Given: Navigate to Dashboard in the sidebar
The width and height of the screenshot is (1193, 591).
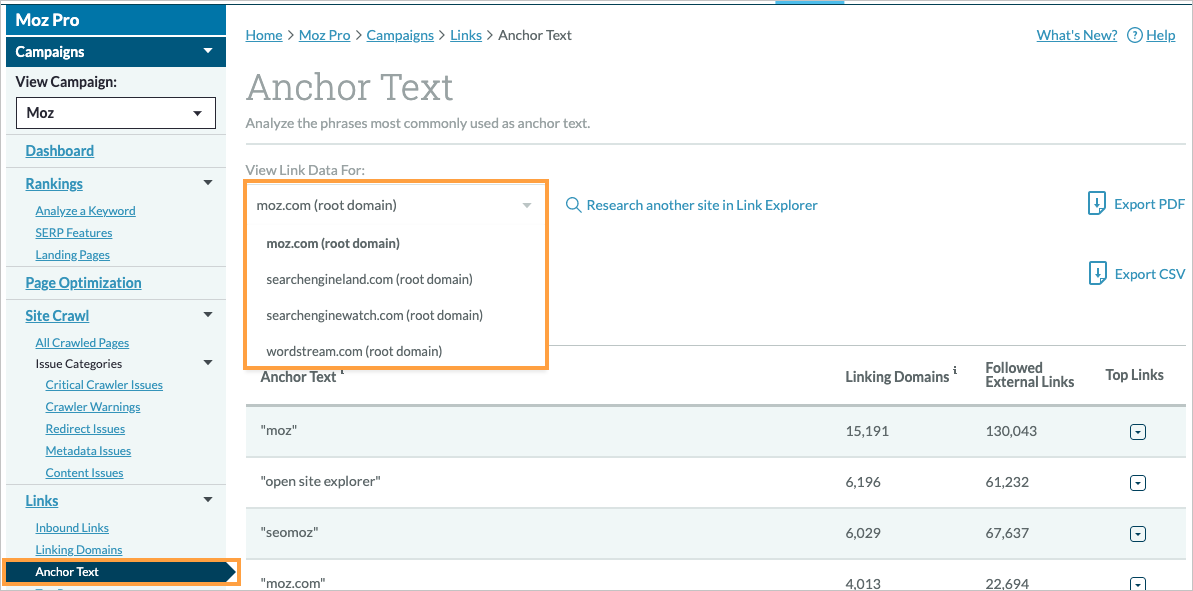Looking at the screenshot, I should coord(59,150).
